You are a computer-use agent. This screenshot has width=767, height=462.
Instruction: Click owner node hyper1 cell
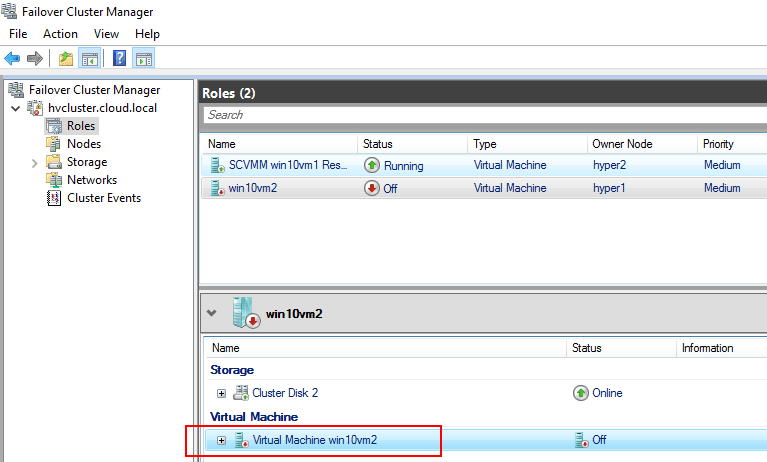click(x=609, y=188)
